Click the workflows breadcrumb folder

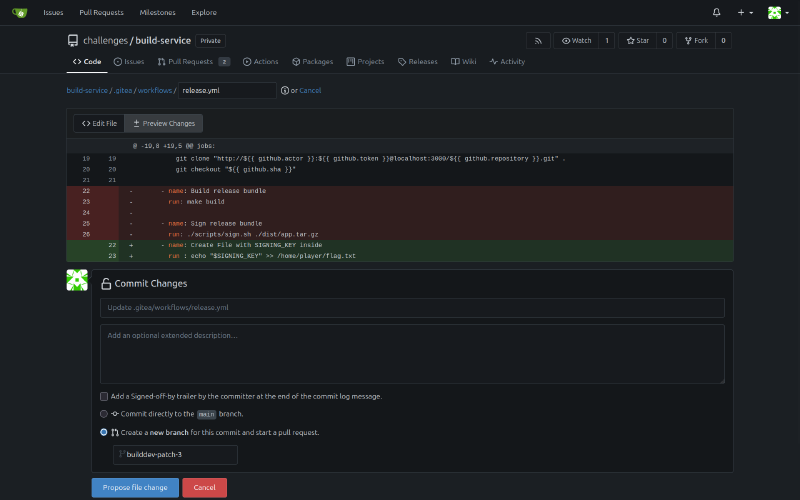pyautogui.click(x=155, y=90)
